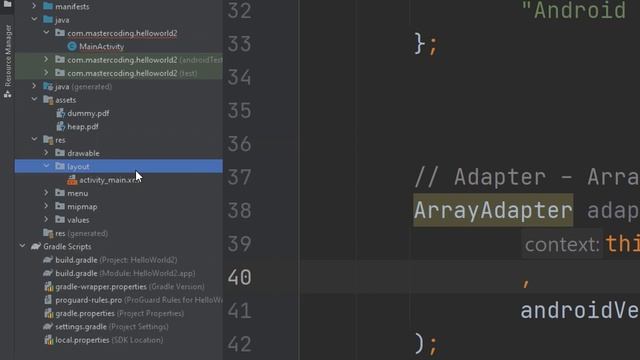
Task: Collapse the res folder
Action: pyautogui.click(x=34, y=140)
